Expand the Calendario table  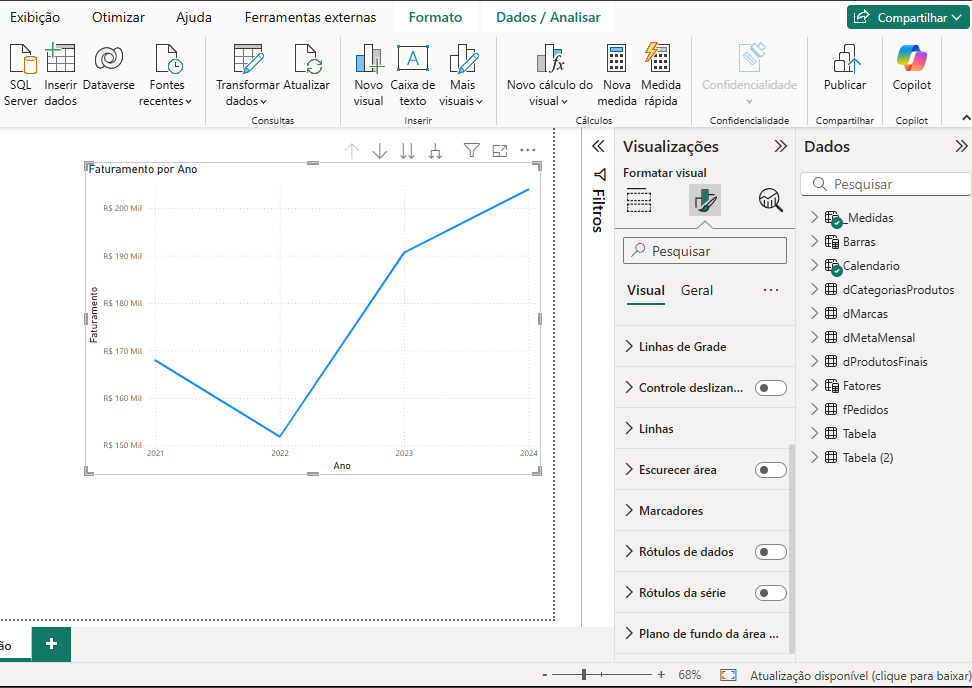click(x=815, y=265)
